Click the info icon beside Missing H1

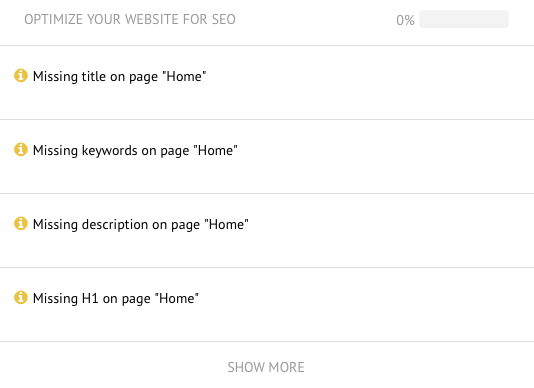pos(20,297)
